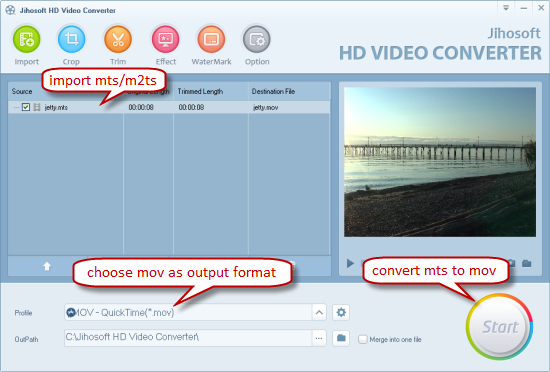
Task: Play the preview video
Action: click(x=350, y=263)
